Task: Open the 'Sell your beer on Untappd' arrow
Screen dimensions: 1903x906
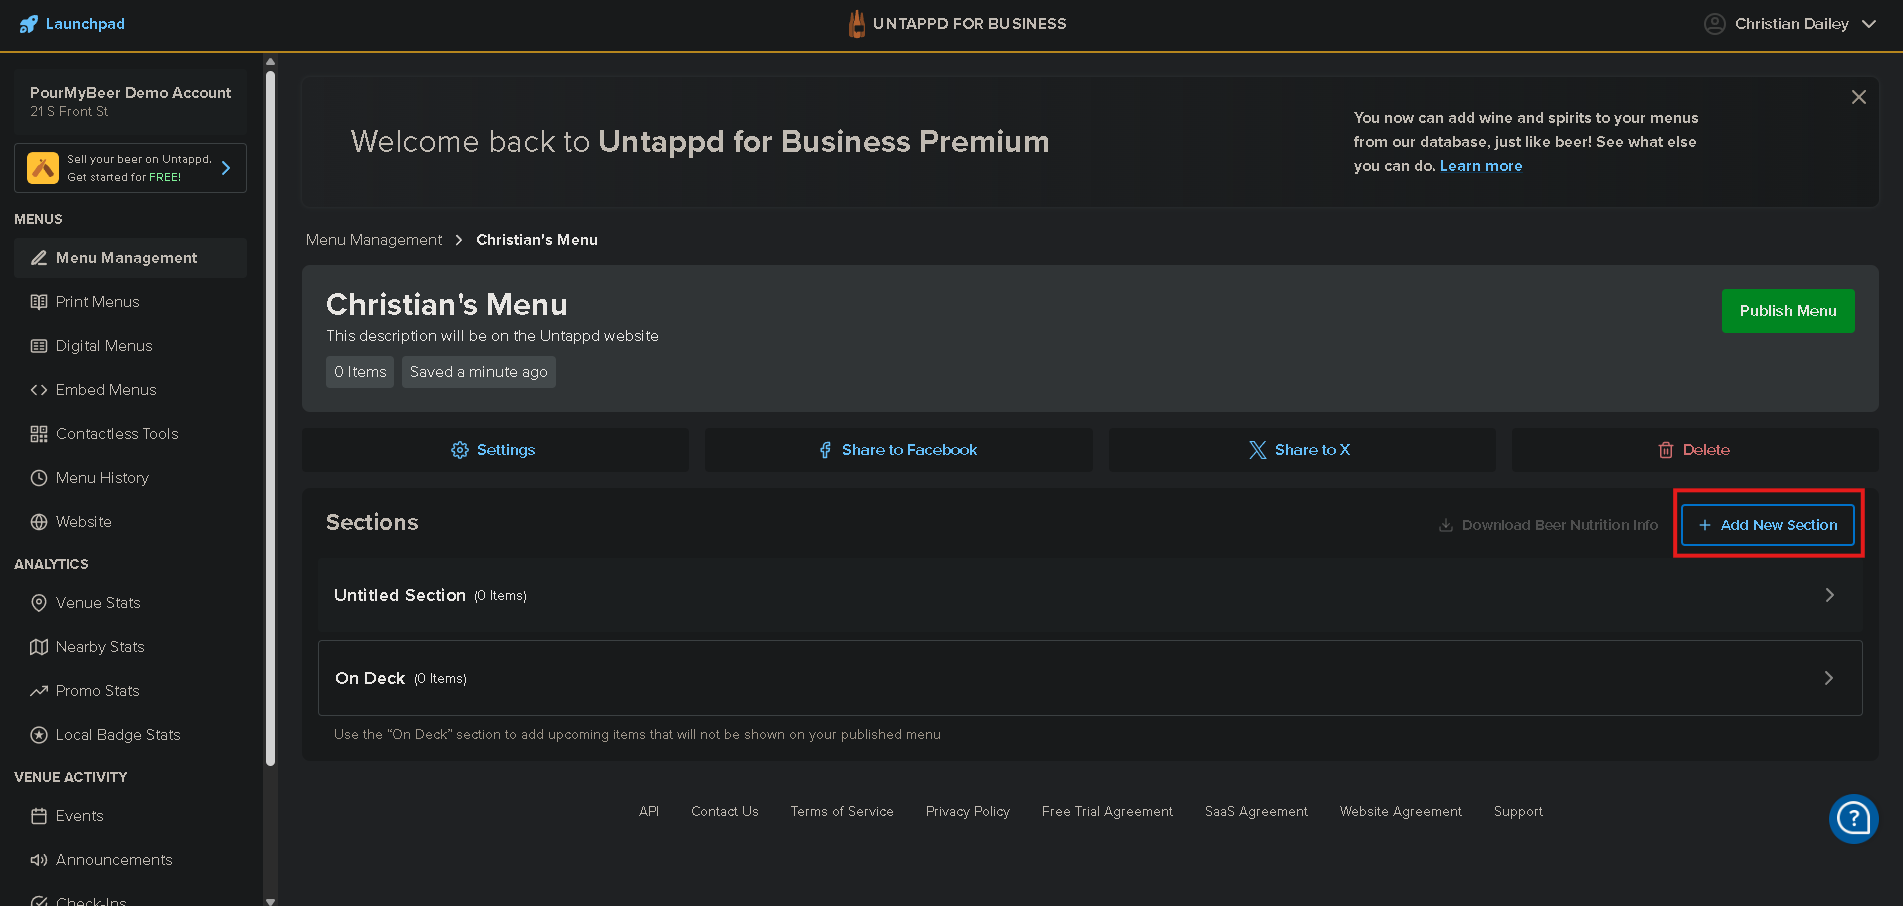Action: pos(226,168)
